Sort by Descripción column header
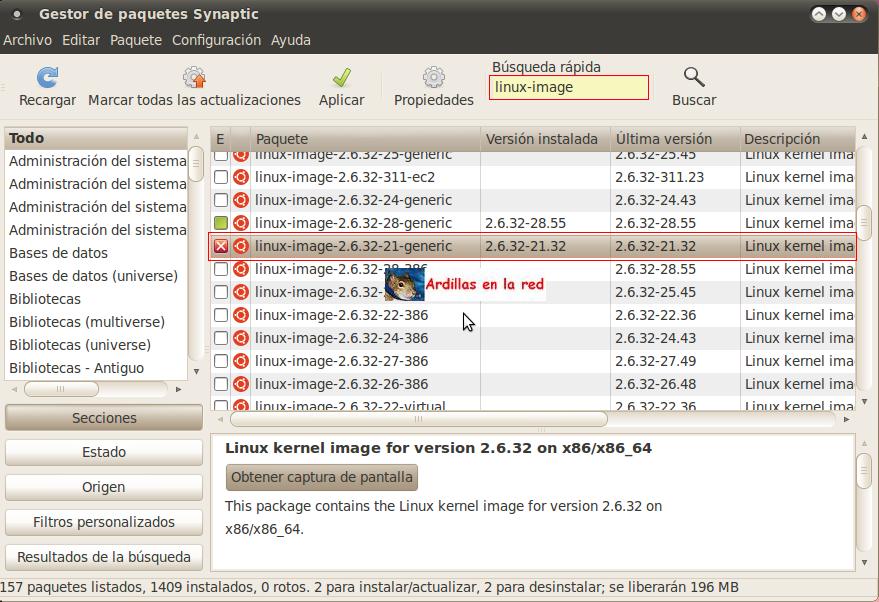The width and height of the screenshot is (879, 602). (798, 138)
